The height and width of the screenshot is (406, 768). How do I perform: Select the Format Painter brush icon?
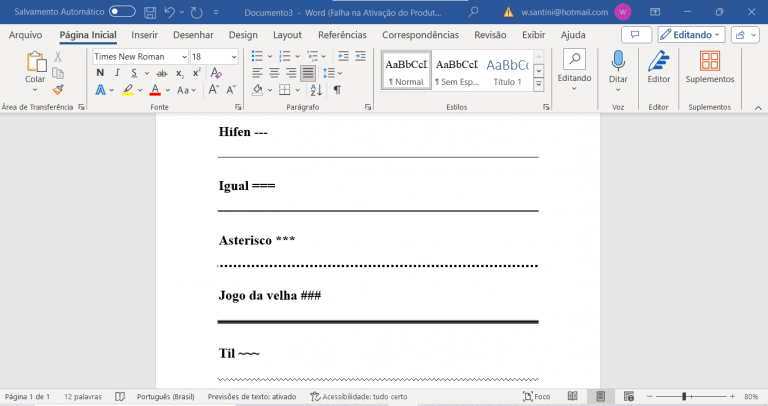[x=58, y=89]
